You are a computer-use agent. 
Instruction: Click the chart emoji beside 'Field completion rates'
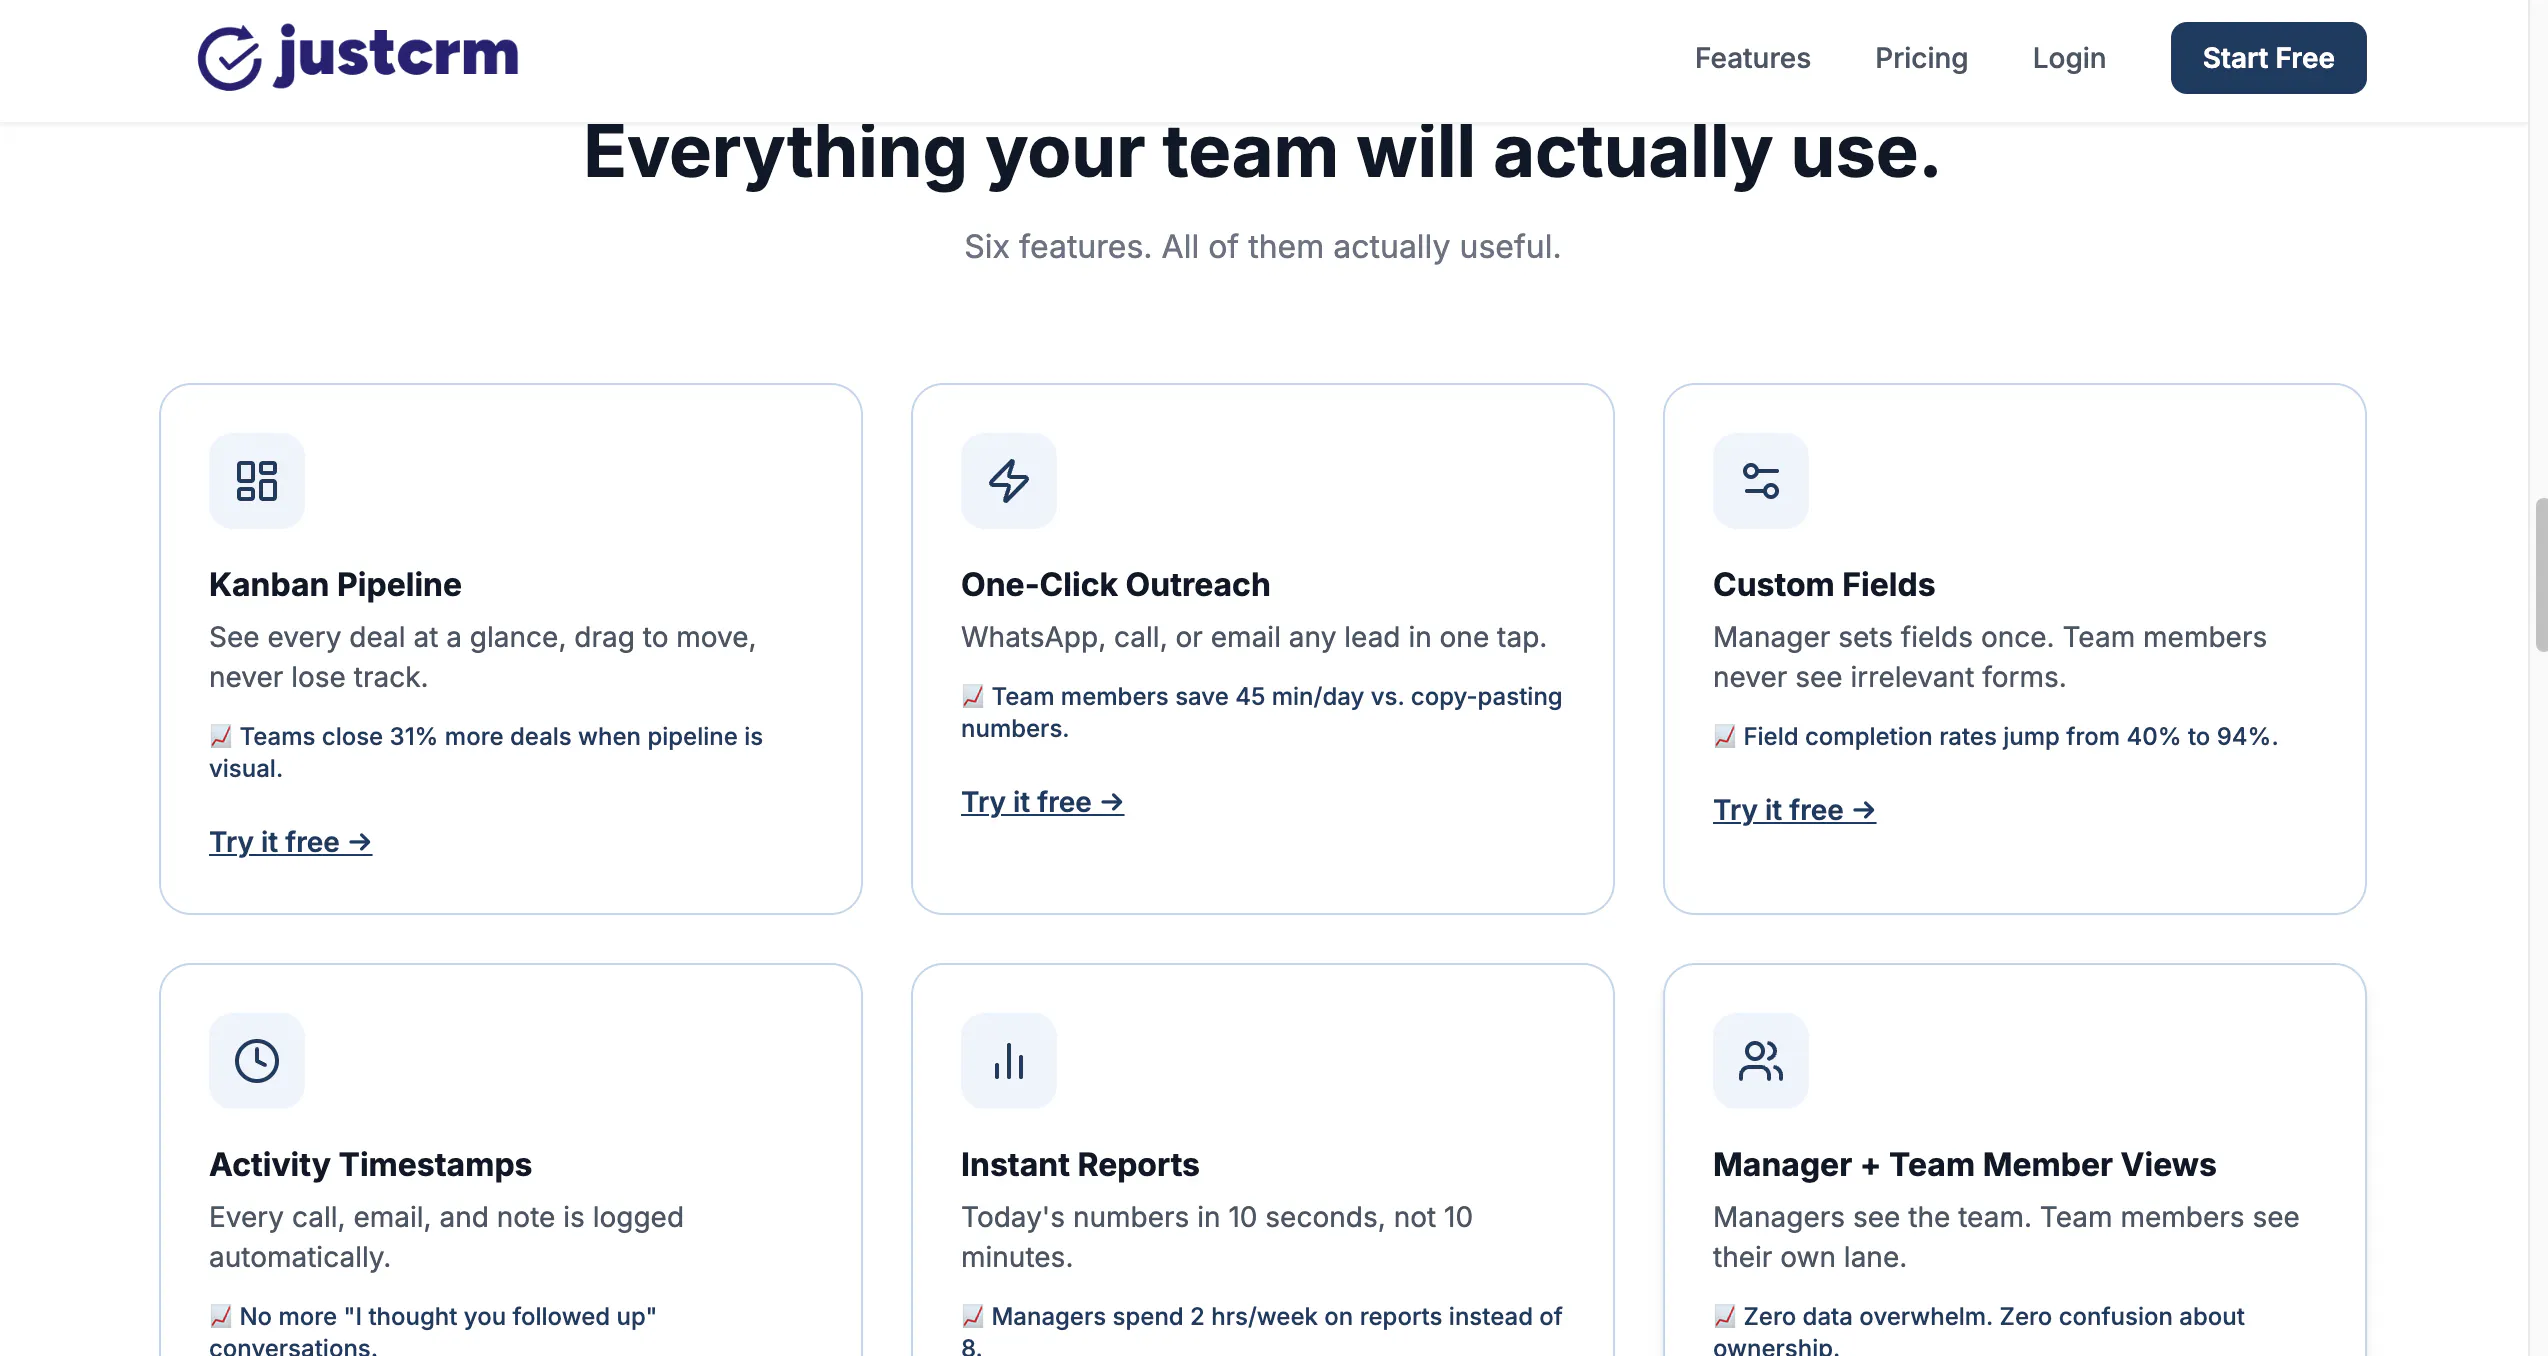[x=1725, y=737]
